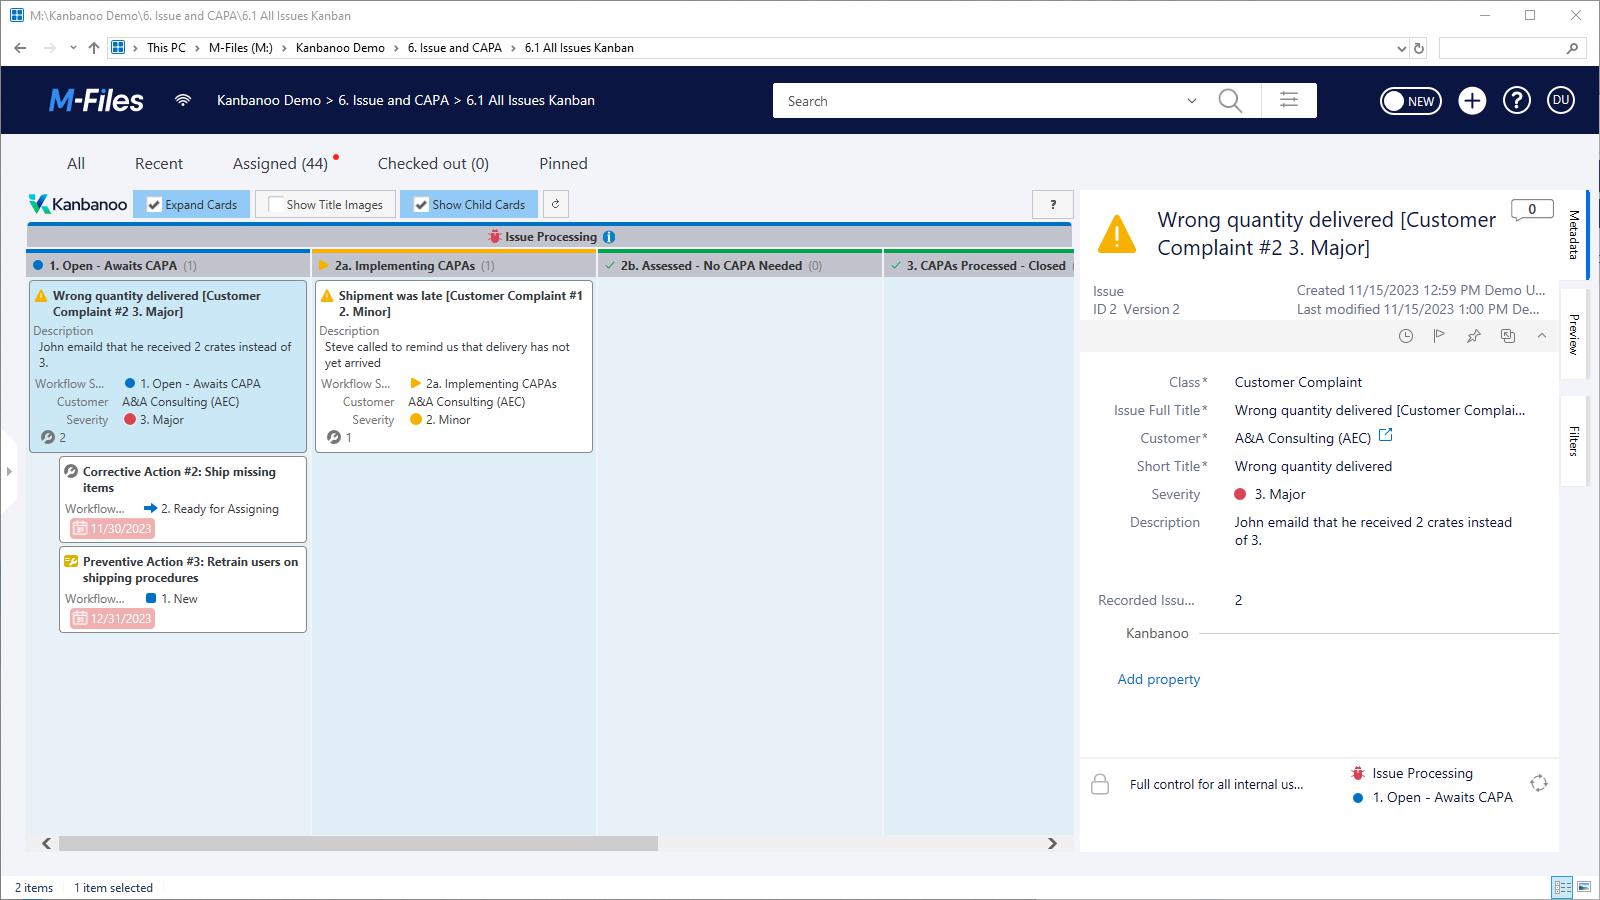Open the DU user account menu

1561,100
